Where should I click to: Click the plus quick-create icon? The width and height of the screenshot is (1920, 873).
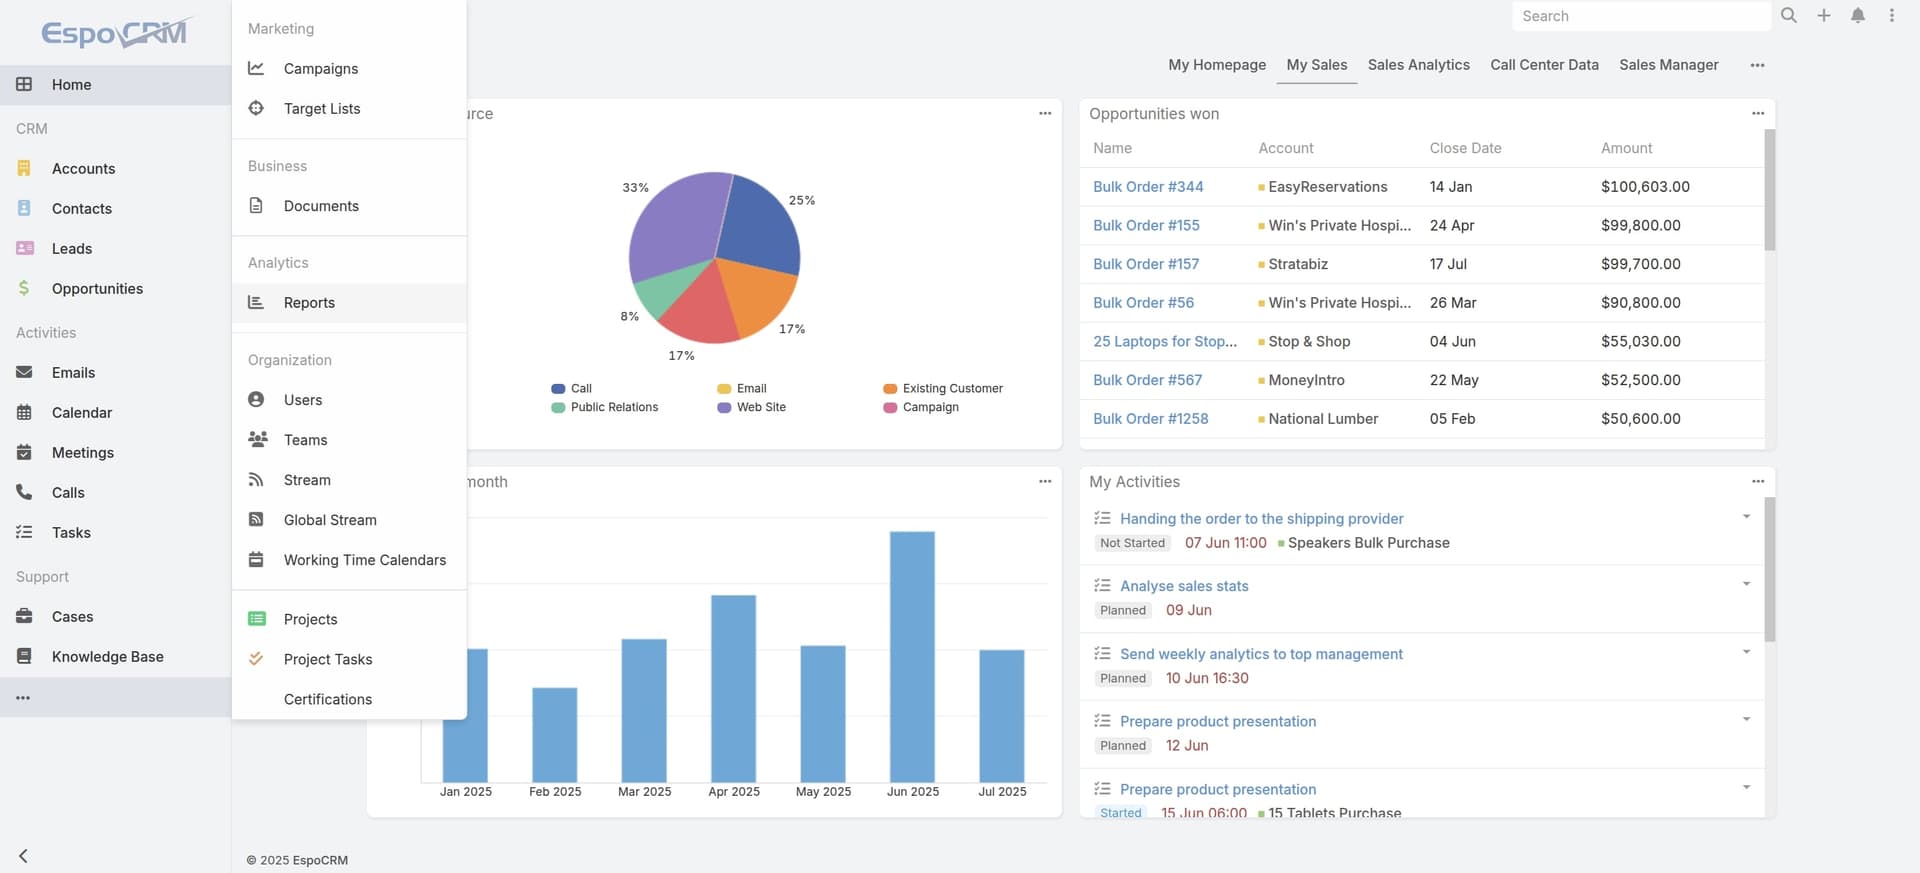coord(1824,16)
